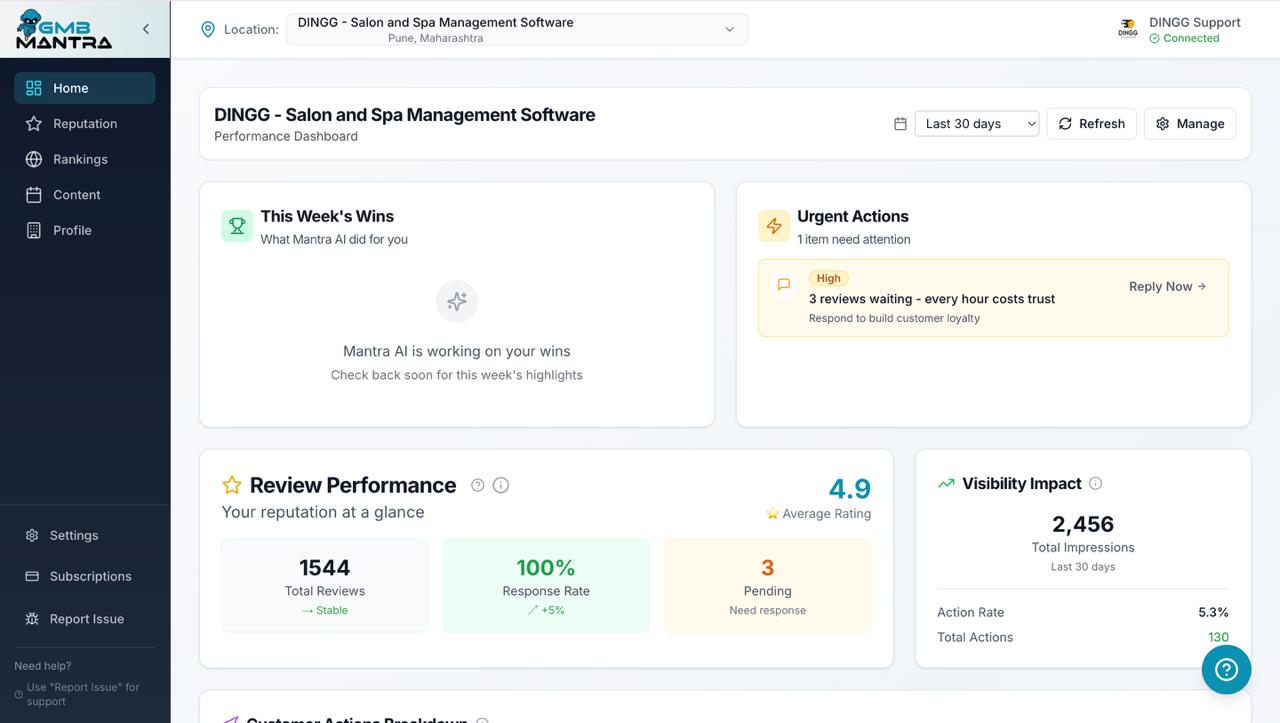Click the Rankings globe icon

[34, 159]
